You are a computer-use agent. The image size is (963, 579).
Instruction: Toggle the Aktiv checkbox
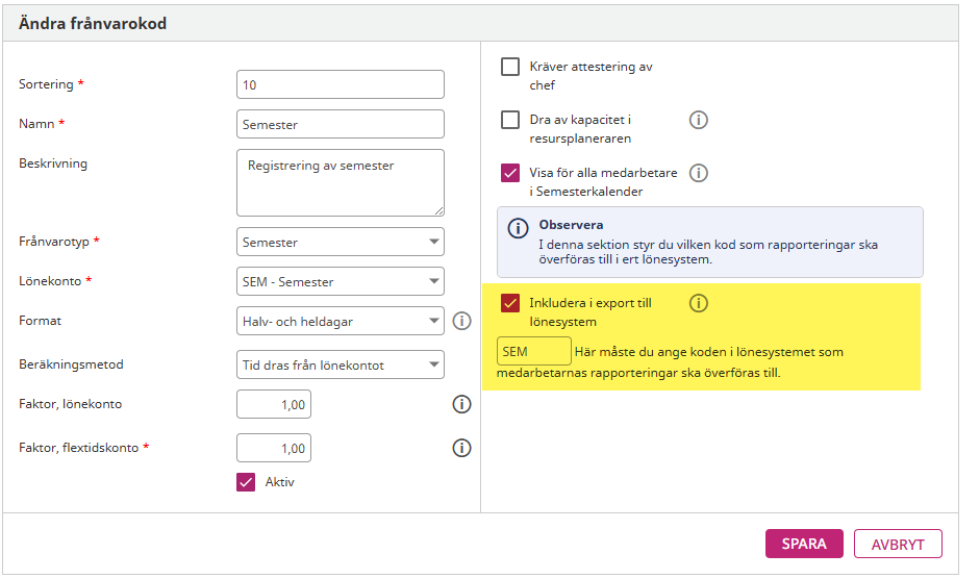246,480
